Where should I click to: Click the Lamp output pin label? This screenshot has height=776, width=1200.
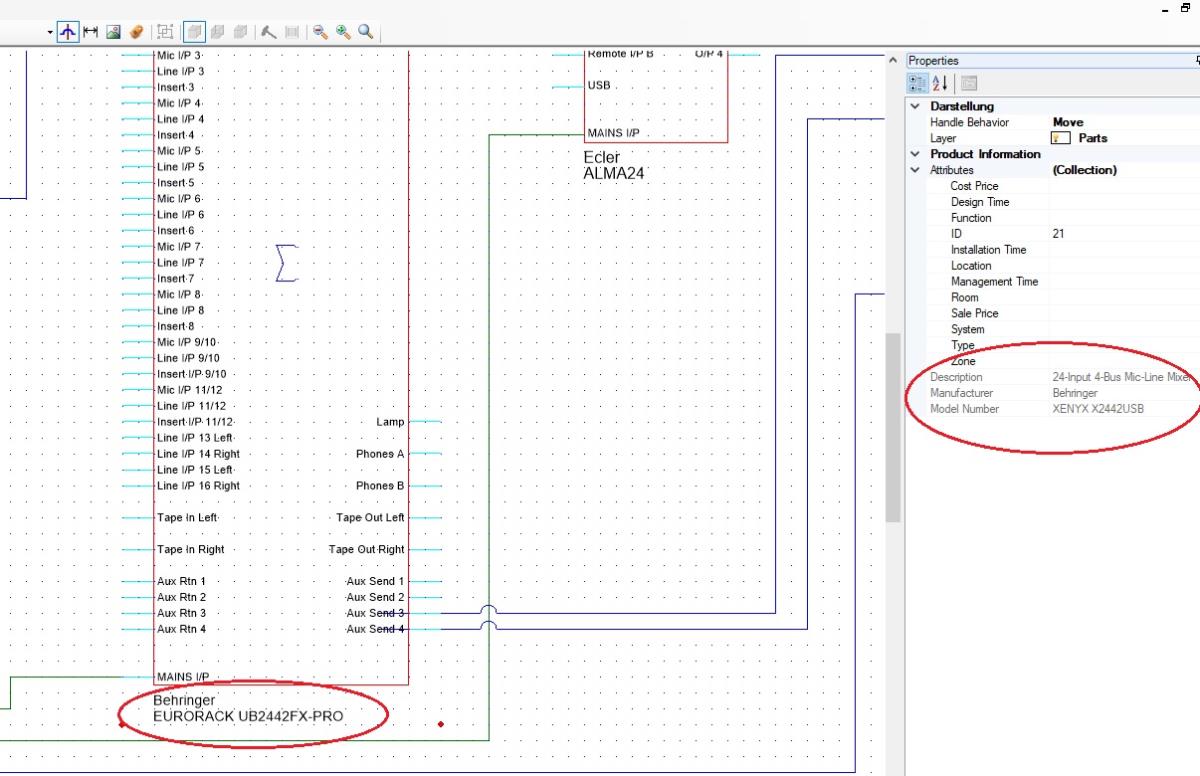390,422
